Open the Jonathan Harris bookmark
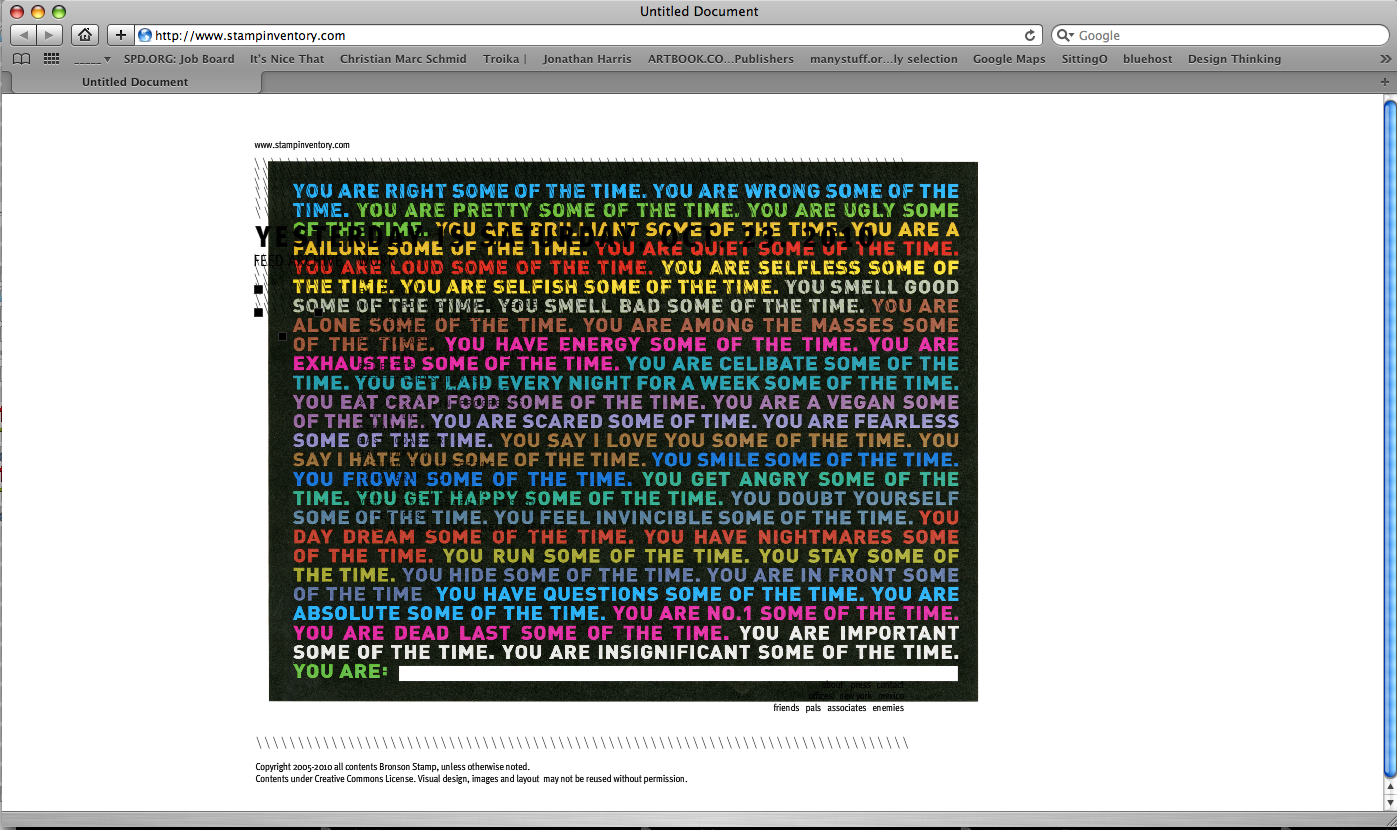1397x830 pixels. [x=587, y=59]
